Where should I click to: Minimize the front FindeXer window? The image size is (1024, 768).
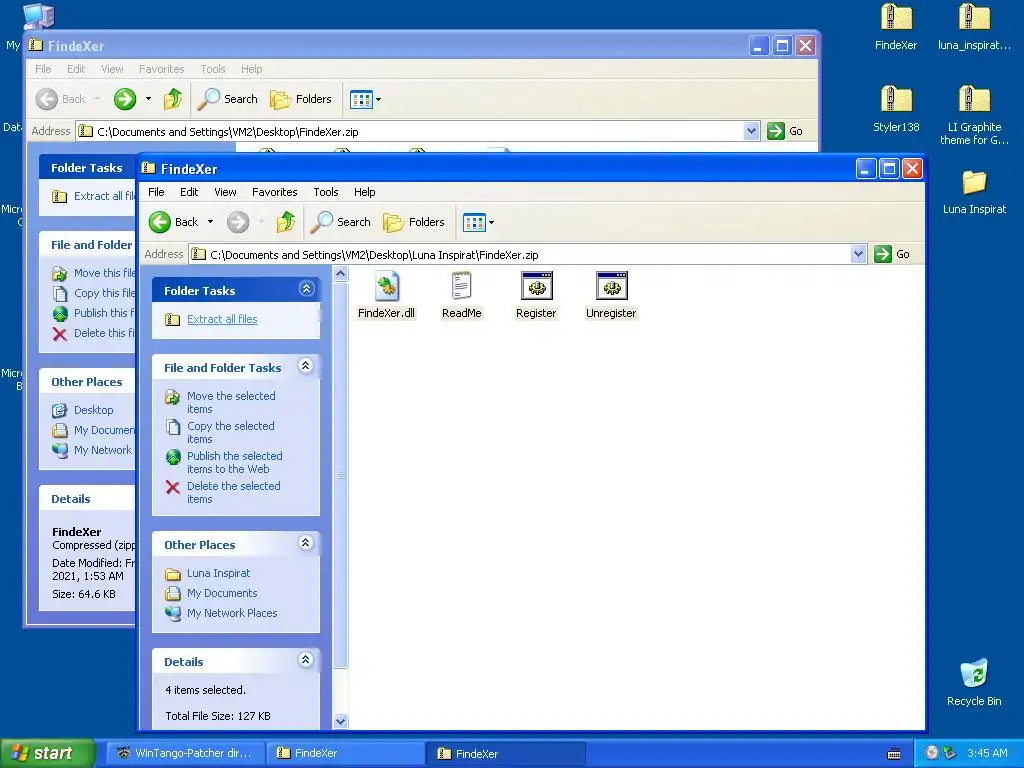(x=866, y=169)
